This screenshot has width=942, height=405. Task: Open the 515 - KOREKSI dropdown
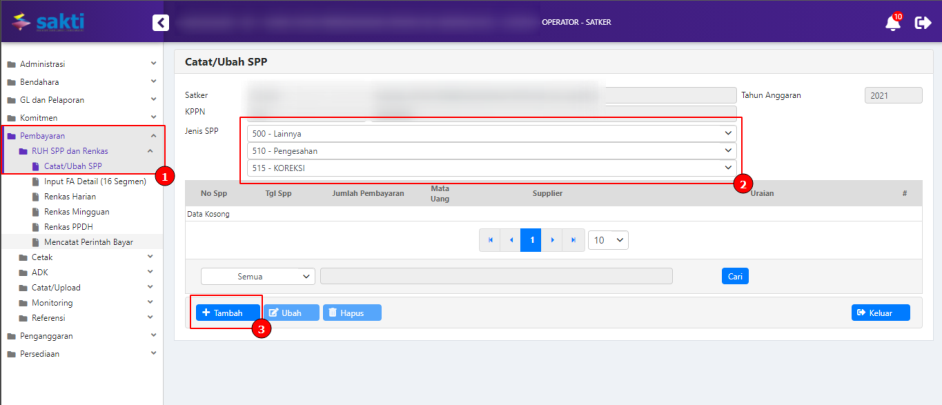(491, 167)
